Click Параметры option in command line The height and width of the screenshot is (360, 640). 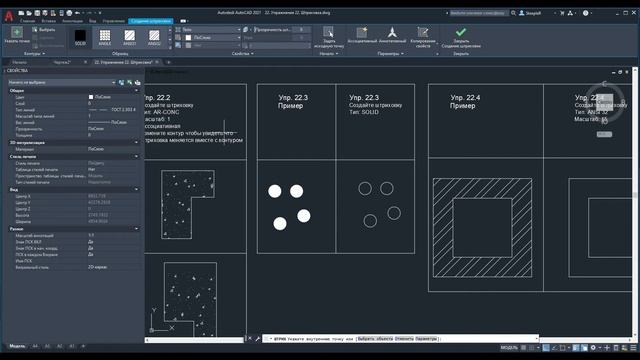pos(426,339)
